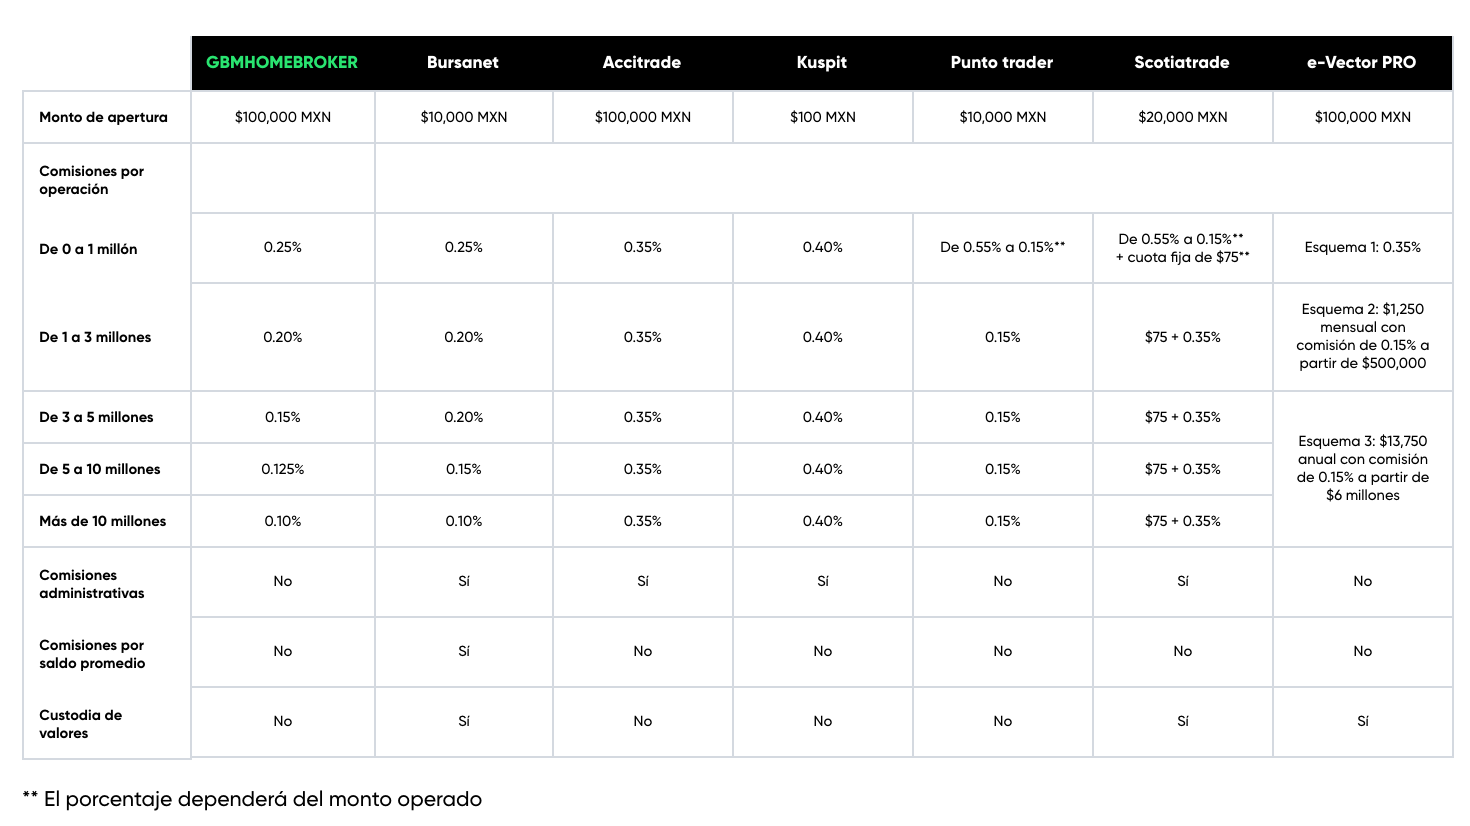Select the Esquema 2 monthly fee cell
The image size is (1470, 826).
1363,336
